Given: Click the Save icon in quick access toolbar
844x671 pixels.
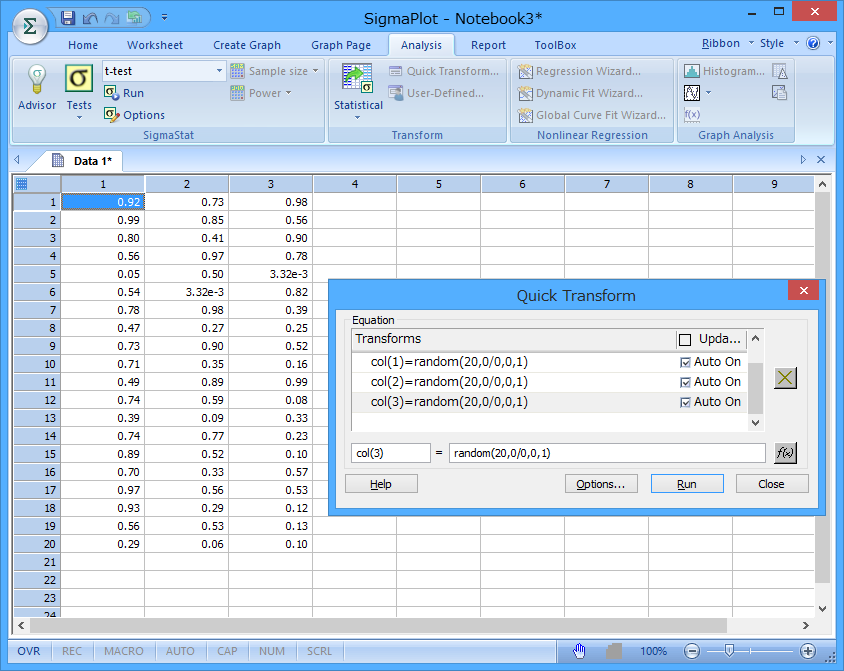Looking at the screenshot, I should tap(68, 18).
